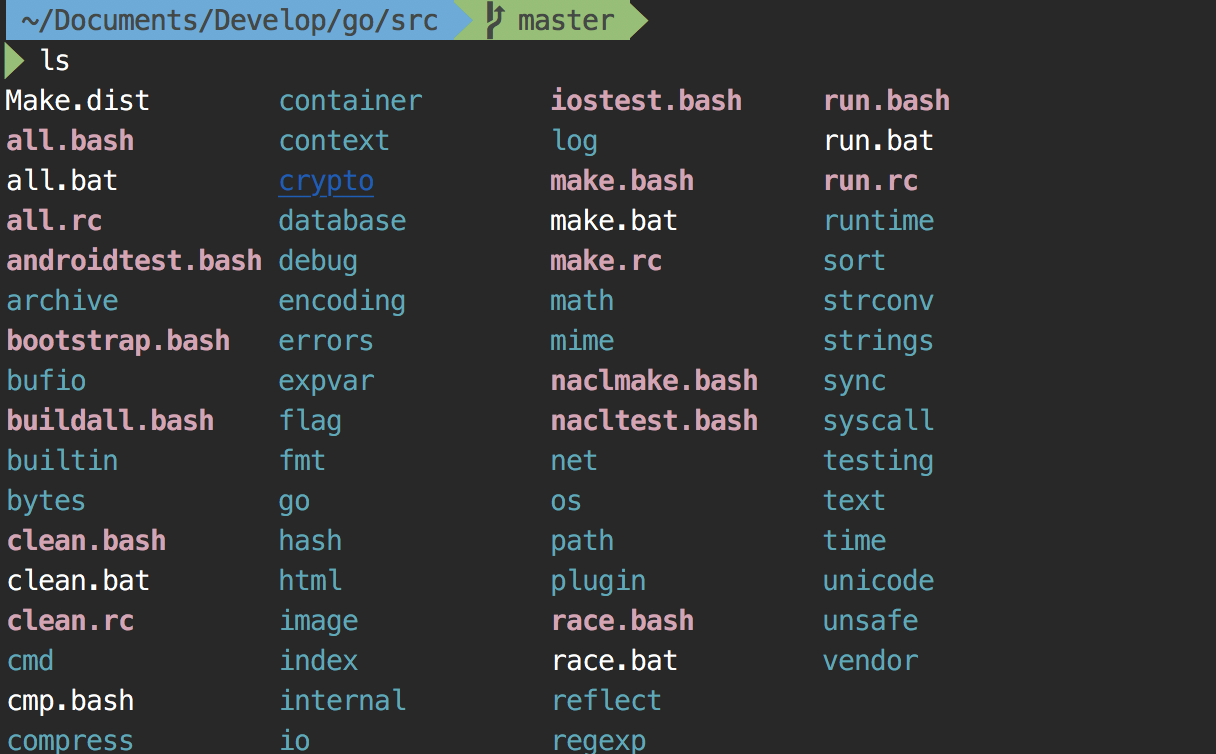The width and height of the screenshot is (1216, 754).
Task: Click the ls command text
Action: [x=55, y=61]
